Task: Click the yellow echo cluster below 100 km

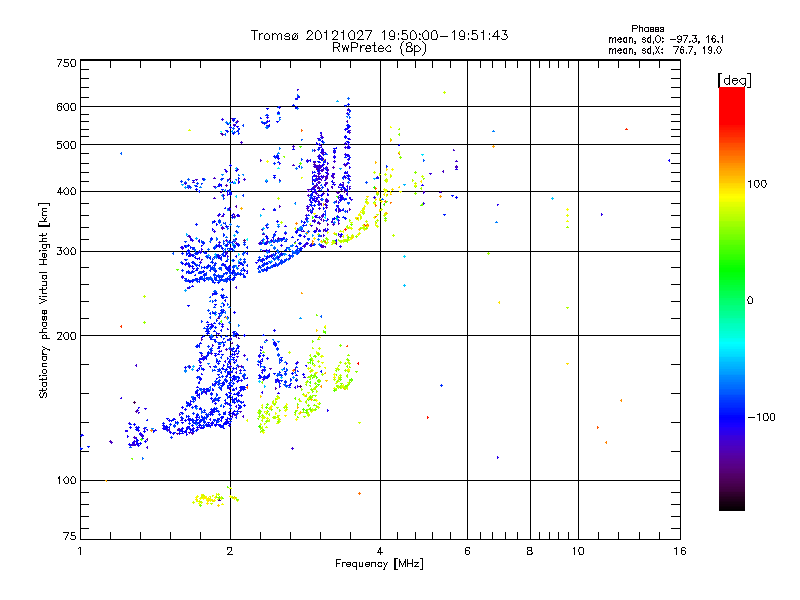Action: click(214, 498)
